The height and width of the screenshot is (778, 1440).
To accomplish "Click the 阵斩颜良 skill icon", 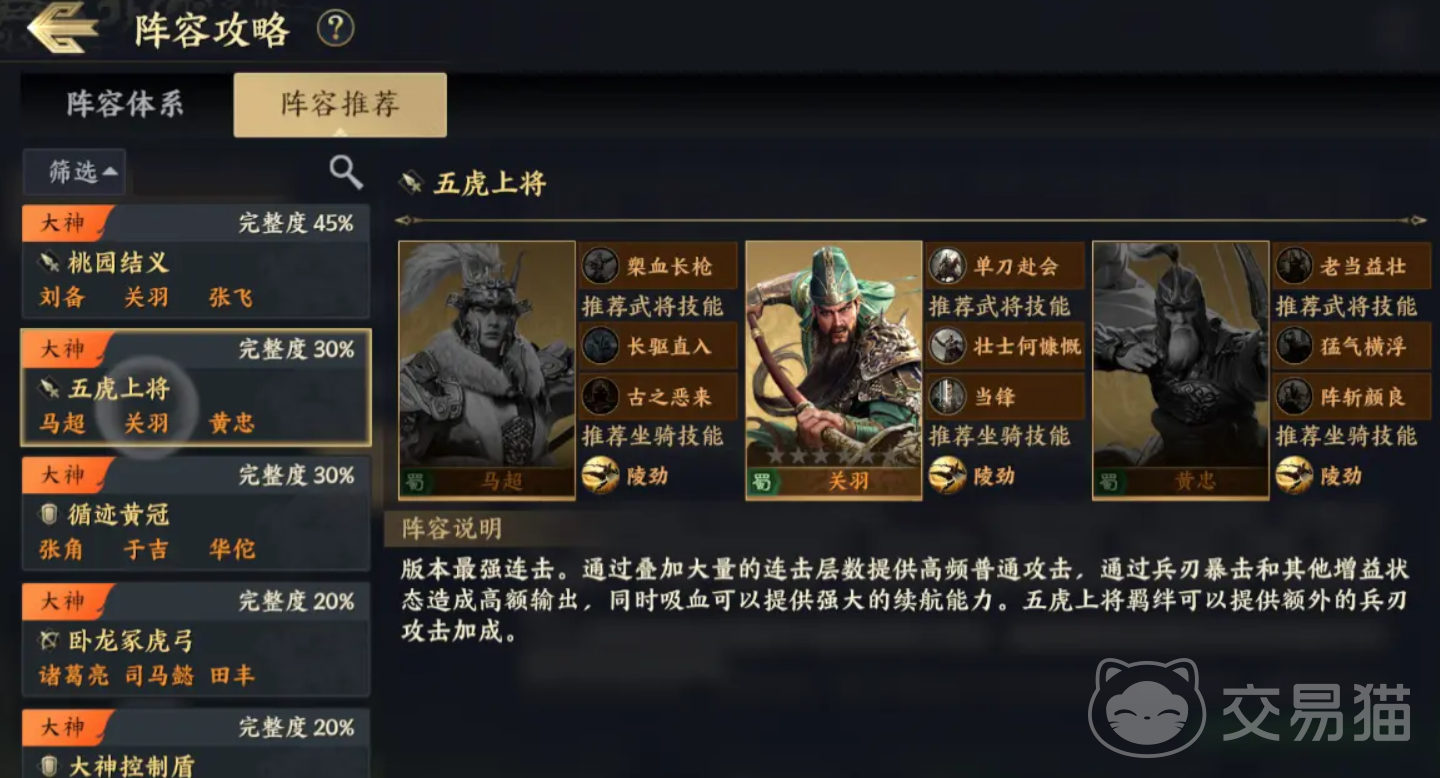I will [1293, 396].
